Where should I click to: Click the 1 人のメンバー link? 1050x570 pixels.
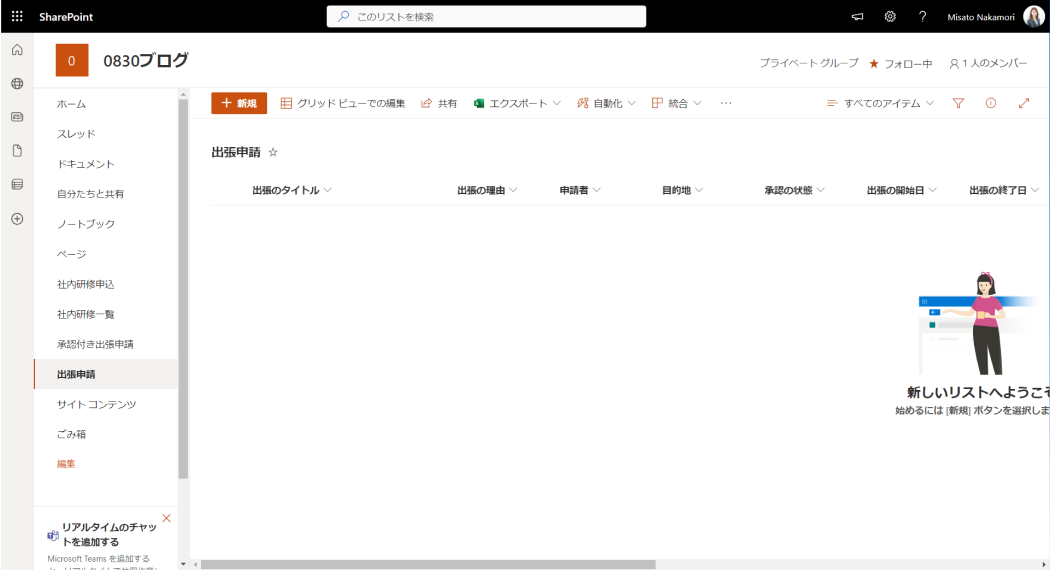click(x=988, y=63)
